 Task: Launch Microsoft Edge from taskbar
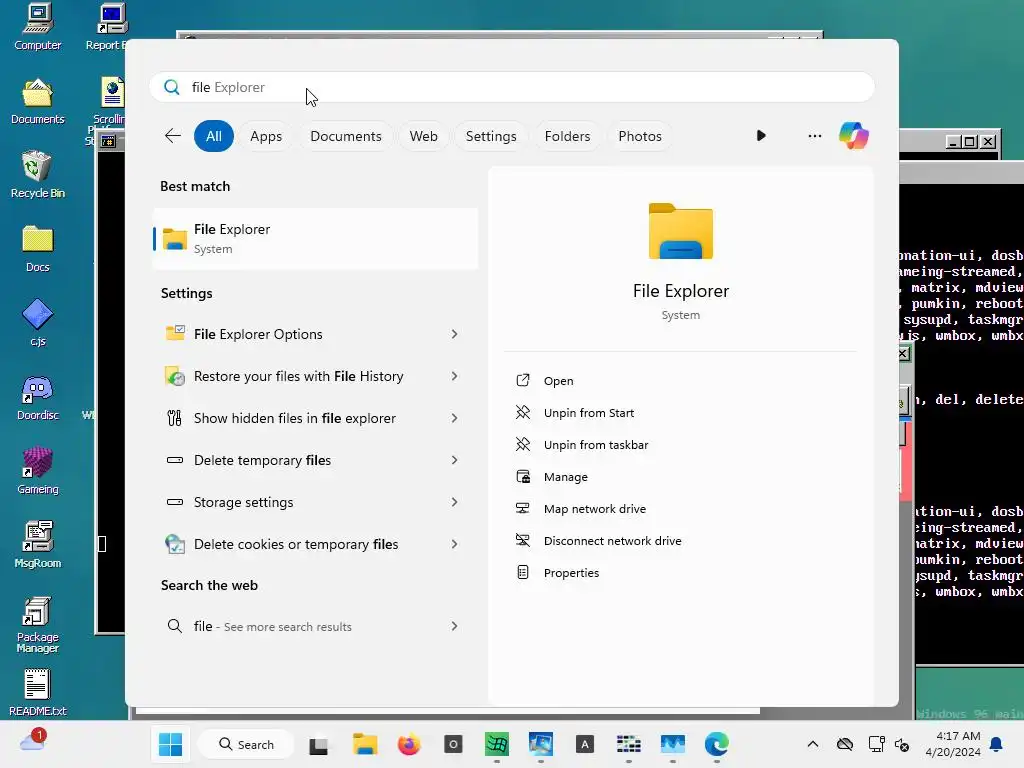[x=716, y=744]
